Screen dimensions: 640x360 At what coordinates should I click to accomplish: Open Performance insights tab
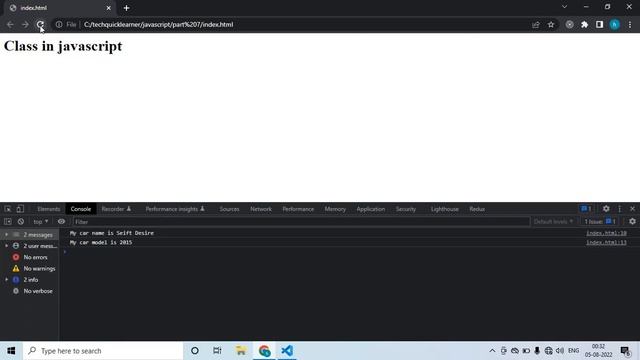(175, 209)
